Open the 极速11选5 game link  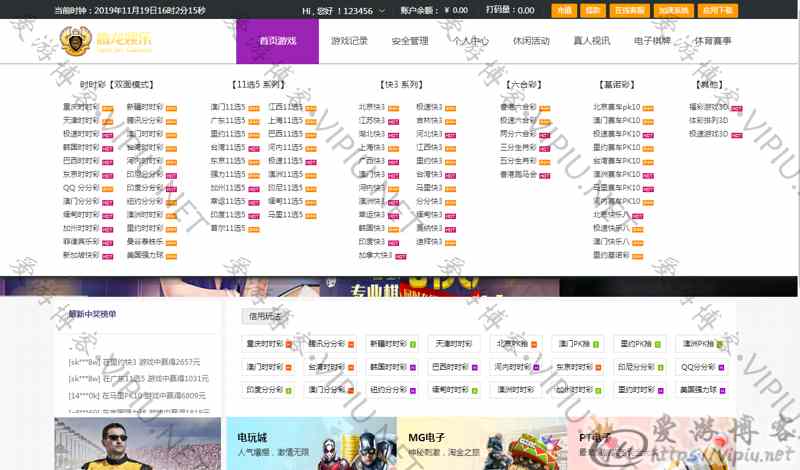tap(286, 161)
